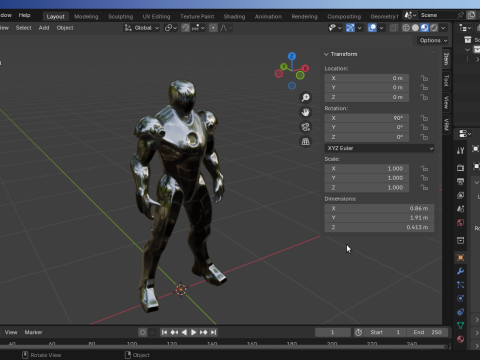Switch to the Sculpting workspace tab
480x360 pixels.
coord(120,16)
